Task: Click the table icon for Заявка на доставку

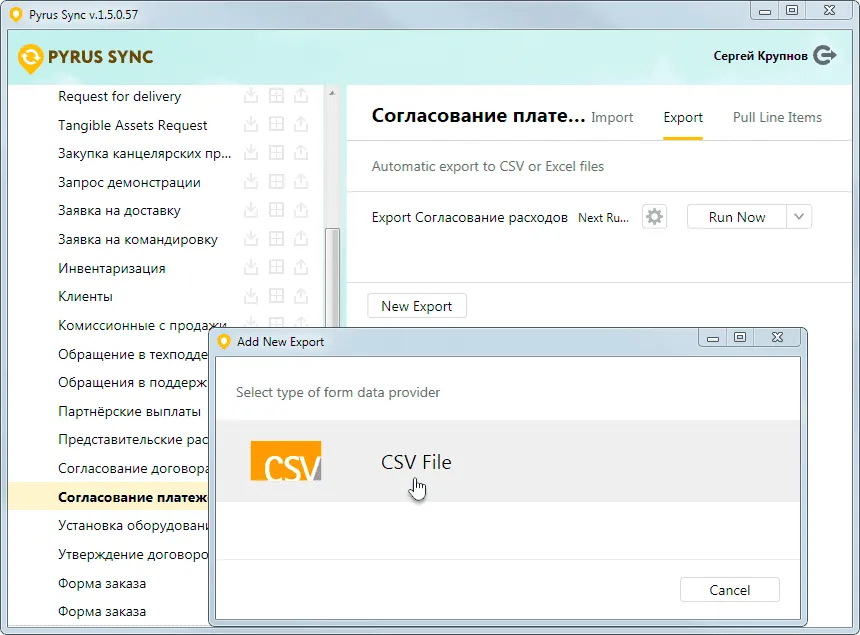Action: pos(276,210)
